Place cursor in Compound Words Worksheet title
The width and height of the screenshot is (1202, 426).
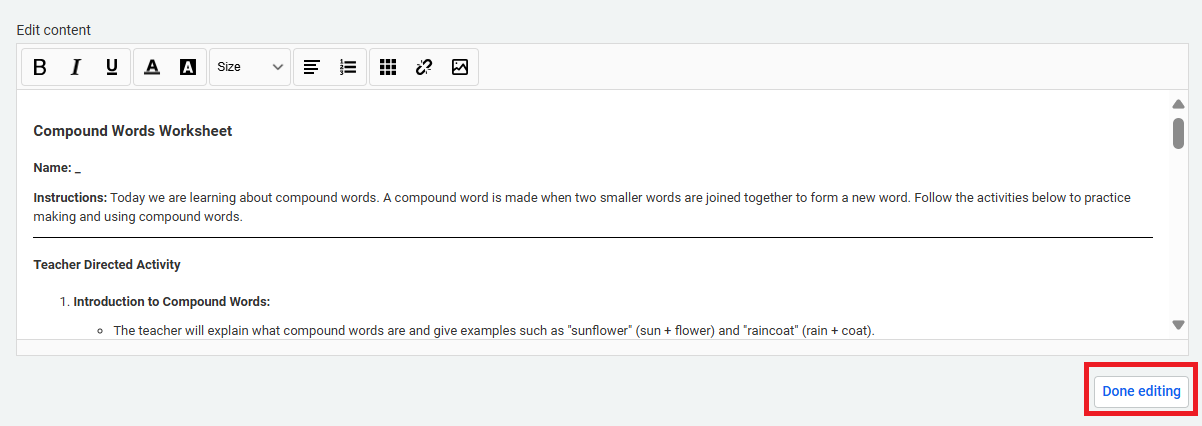point(133,131)
